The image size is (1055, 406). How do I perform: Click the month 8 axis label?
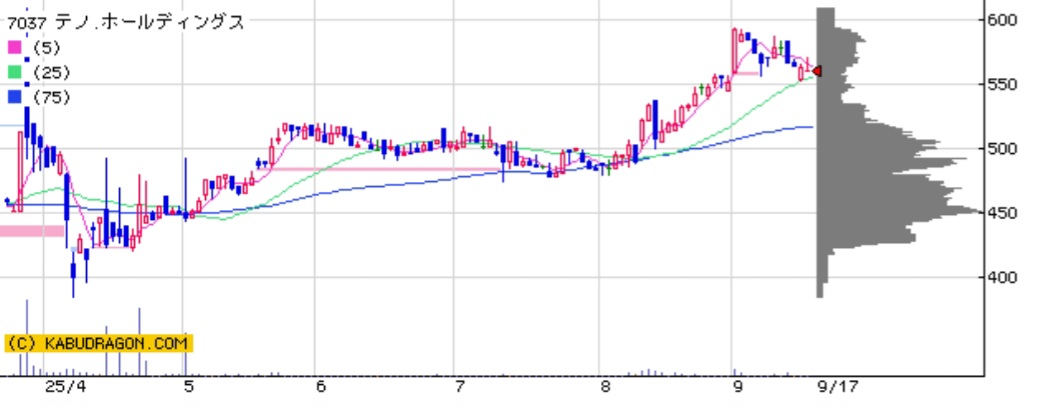pyautogui.click(x=605, y=387)
